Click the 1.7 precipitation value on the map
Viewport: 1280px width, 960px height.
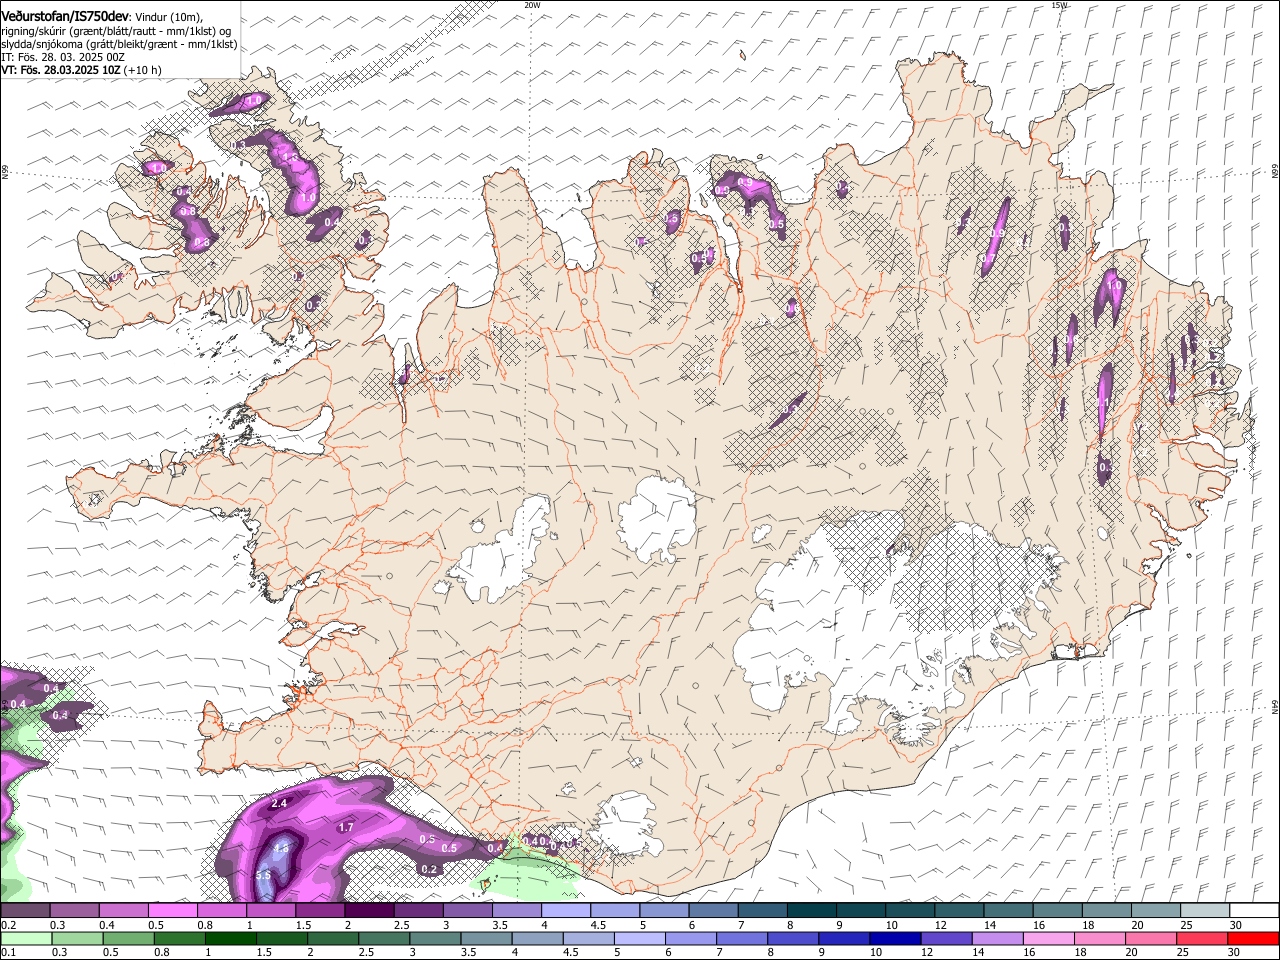346,827
